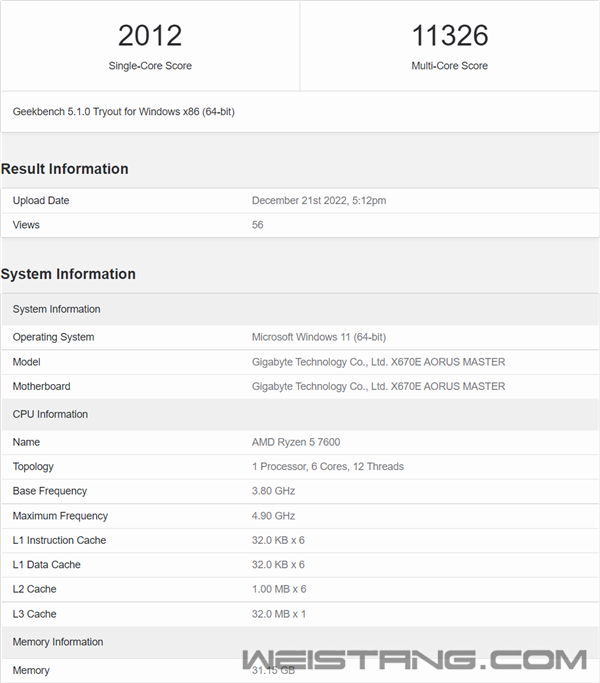
Task: Click '32.0 KB x 6' in L1 Instruction Cache row
Action: pos(278,540)
